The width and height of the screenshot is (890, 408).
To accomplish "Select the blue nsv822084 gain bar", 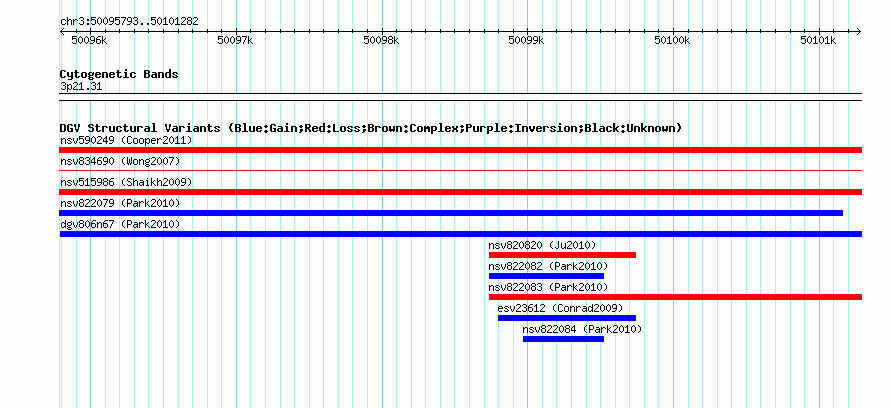I will [x=564, y=339].
